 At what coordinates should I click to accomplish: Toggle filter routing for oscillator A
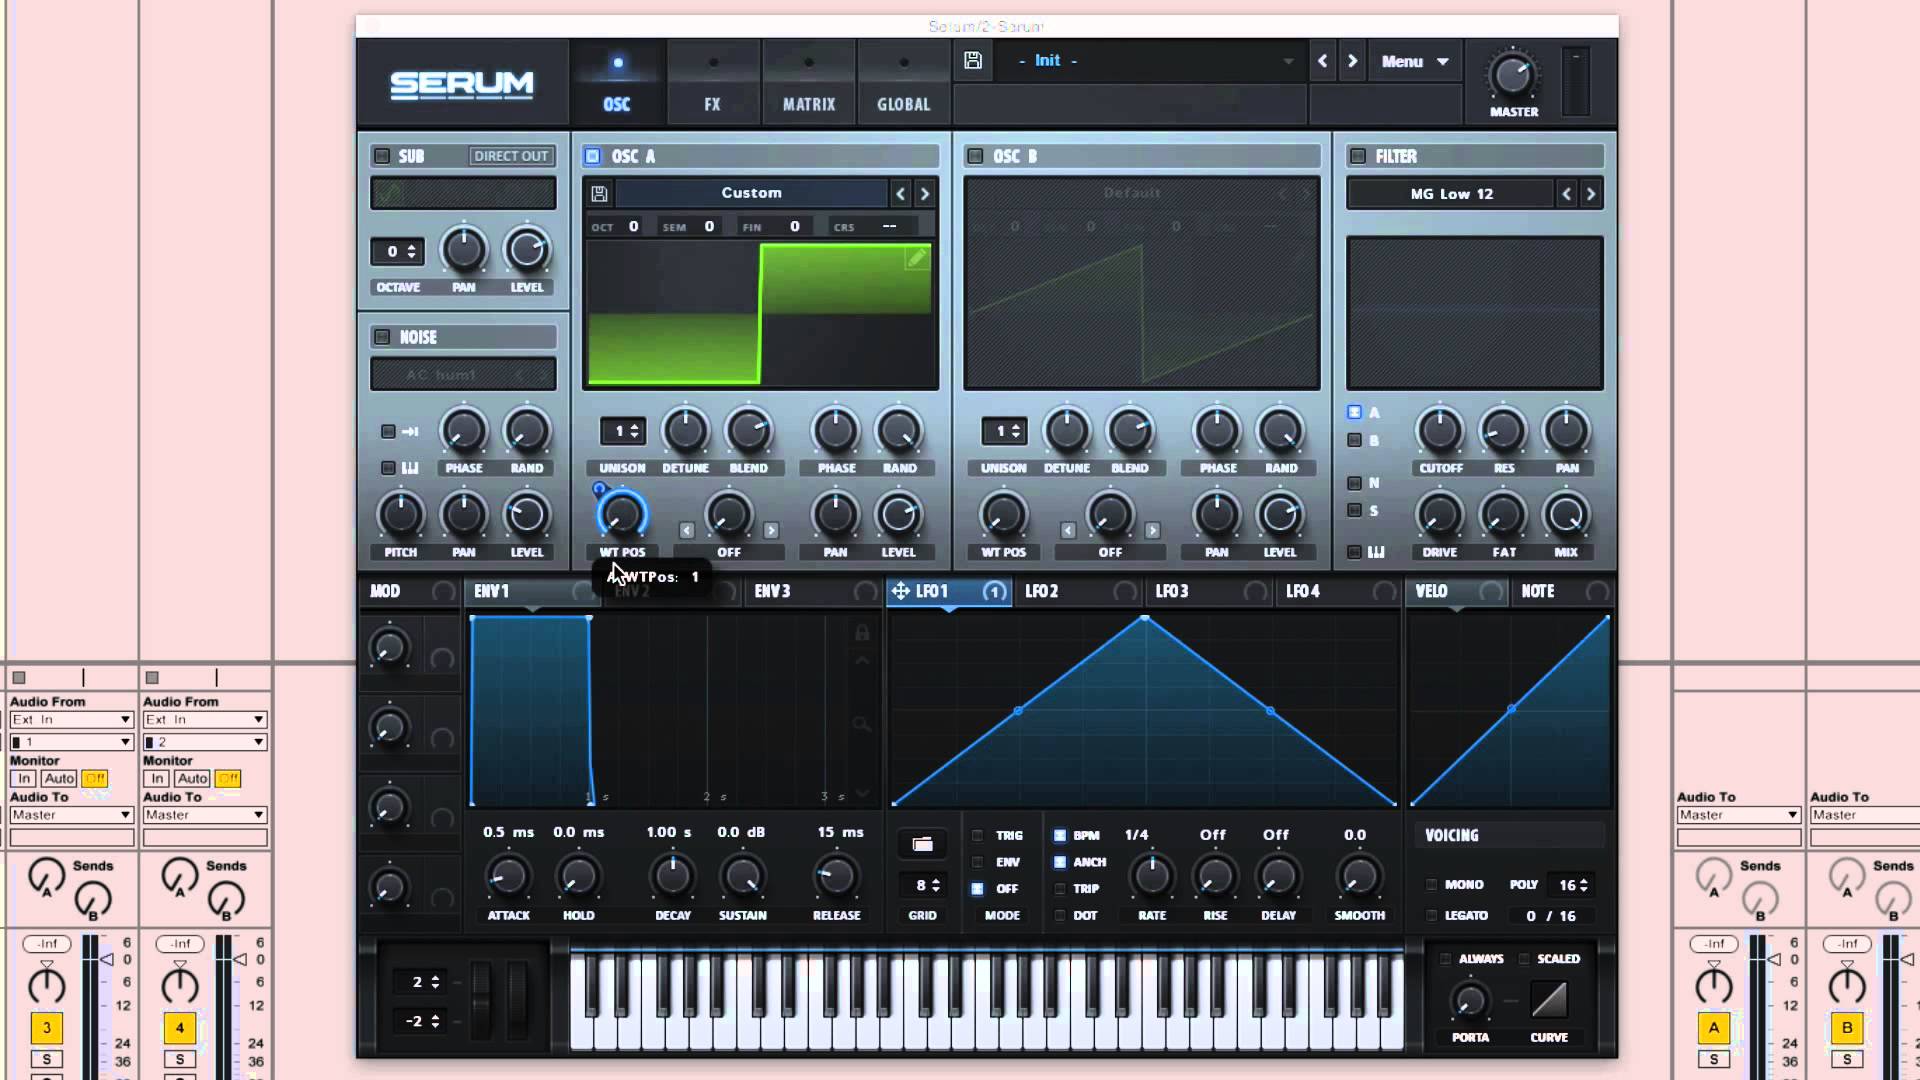coord(1354,412)
